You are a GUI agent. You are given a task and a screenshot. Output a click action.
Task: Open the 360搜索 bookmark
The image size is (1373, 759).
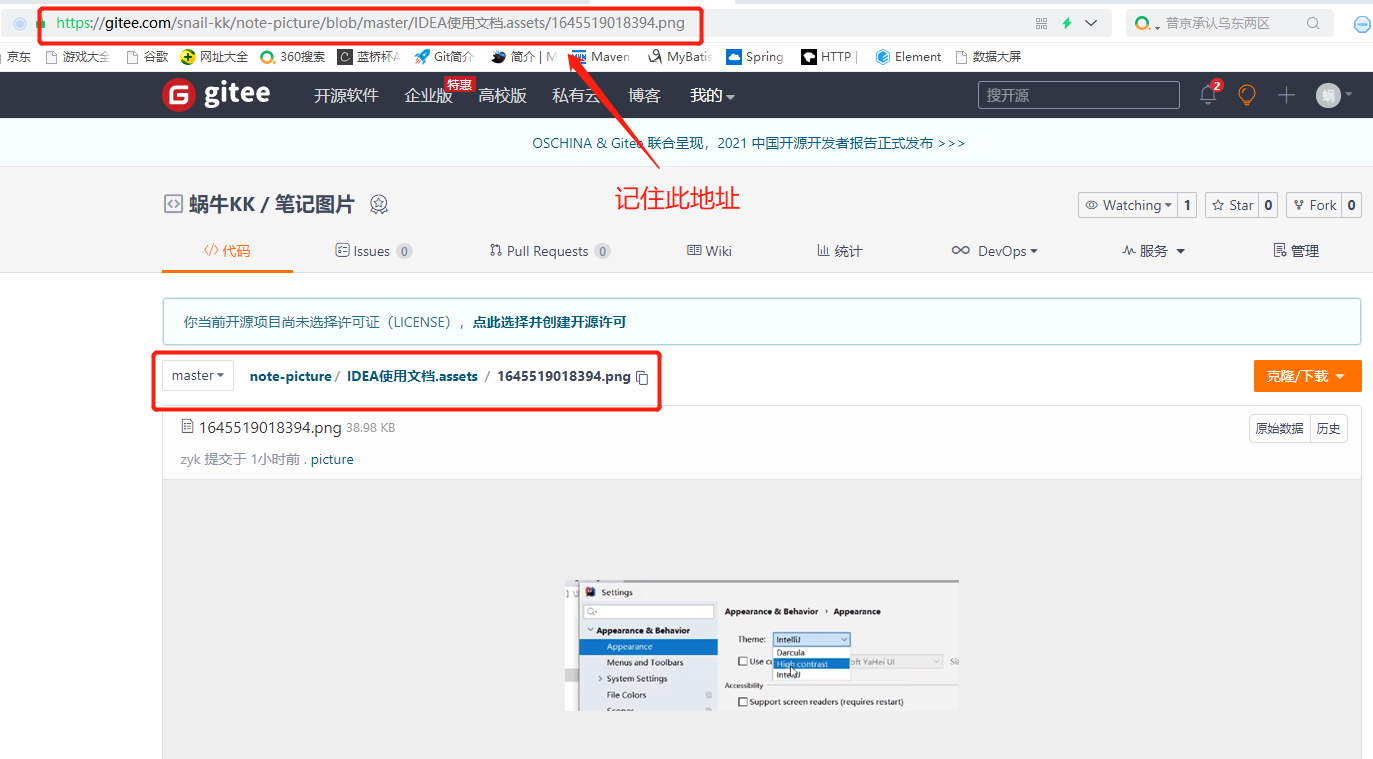tap(292, 57)
